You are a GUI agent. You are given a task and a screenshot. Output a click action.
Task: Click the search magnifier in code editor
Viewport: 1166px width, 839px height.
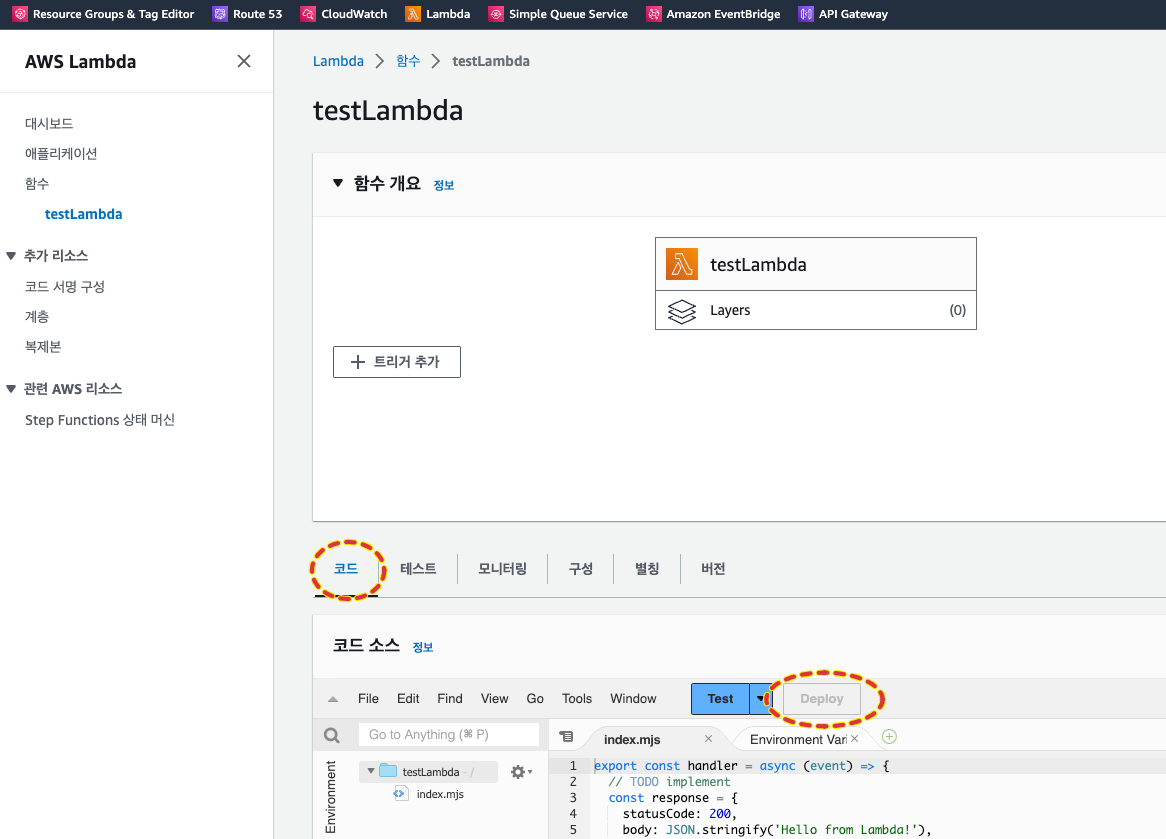coord(332,736)
